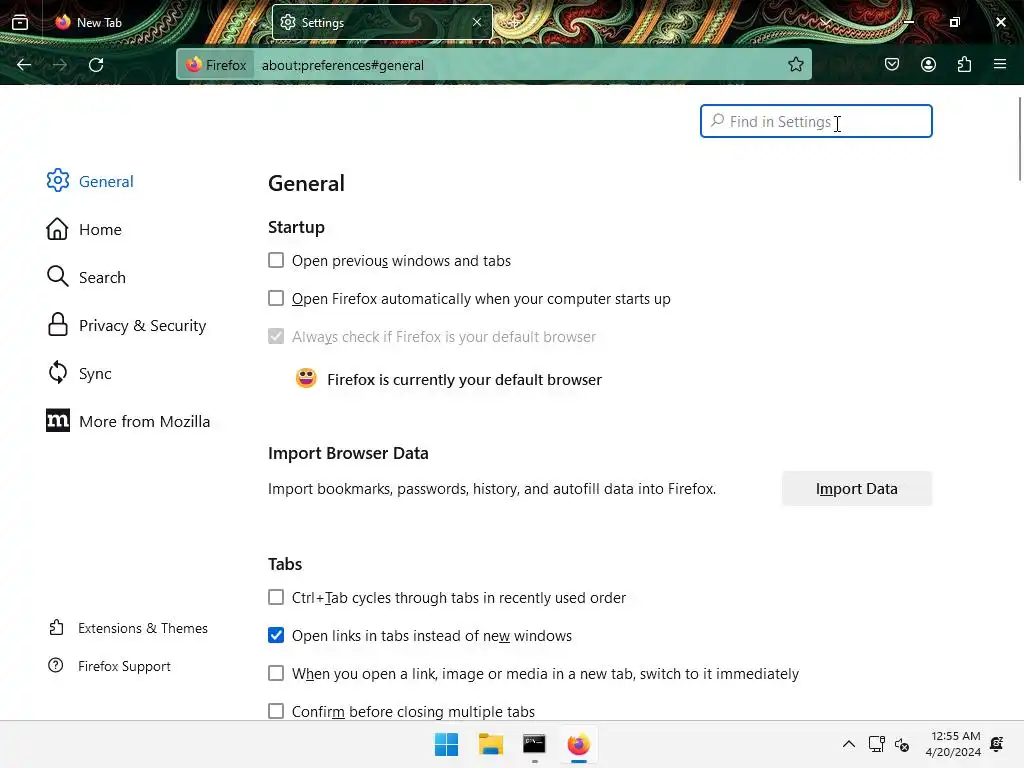Click the Home house icon in sidebar
This screenshot has width=1024, height=768.
[57, 229]
